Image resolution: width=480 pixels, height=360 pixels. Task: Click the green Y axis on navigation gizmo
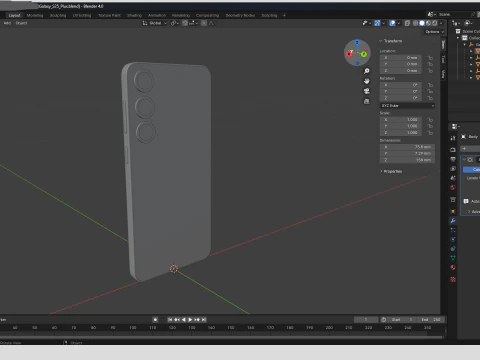(364, 54)
